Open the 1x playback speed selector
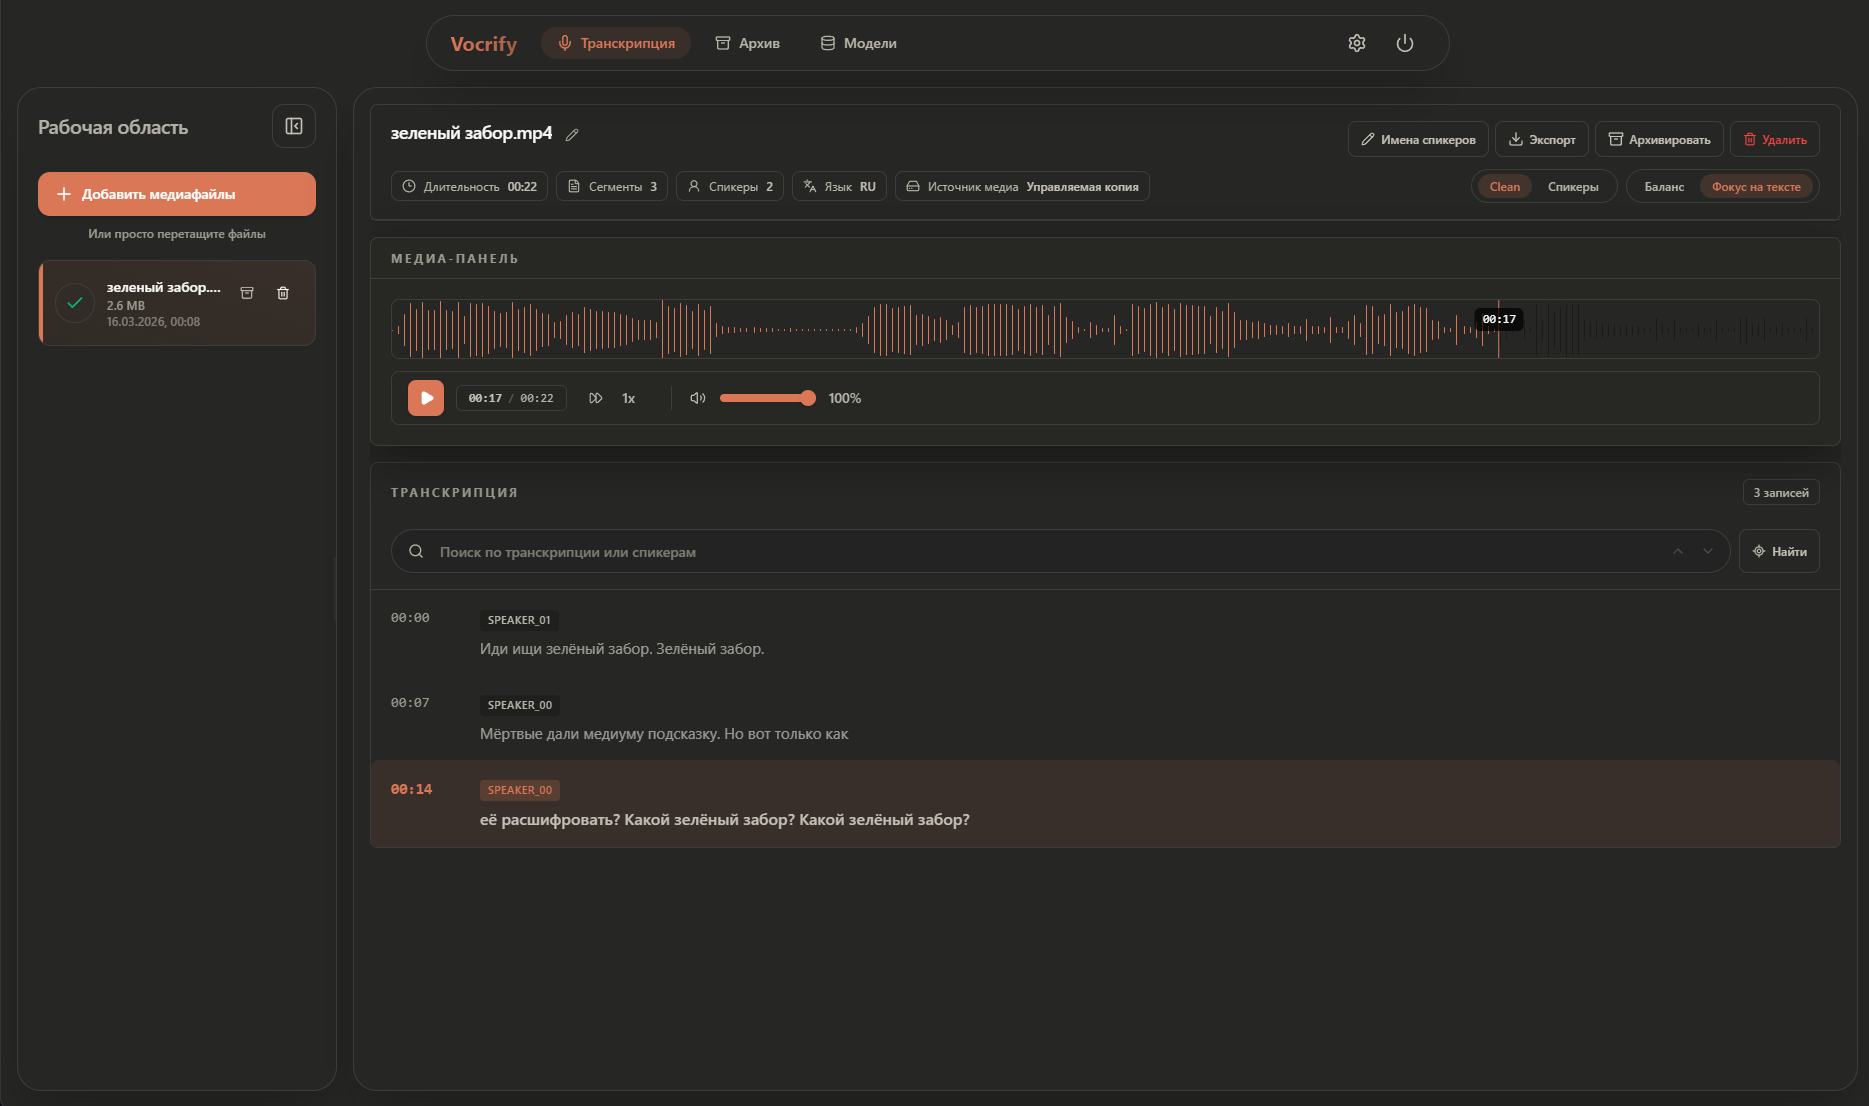Image resolution: width=1869 pixels, height=1106 pixels. coord(628,398)
